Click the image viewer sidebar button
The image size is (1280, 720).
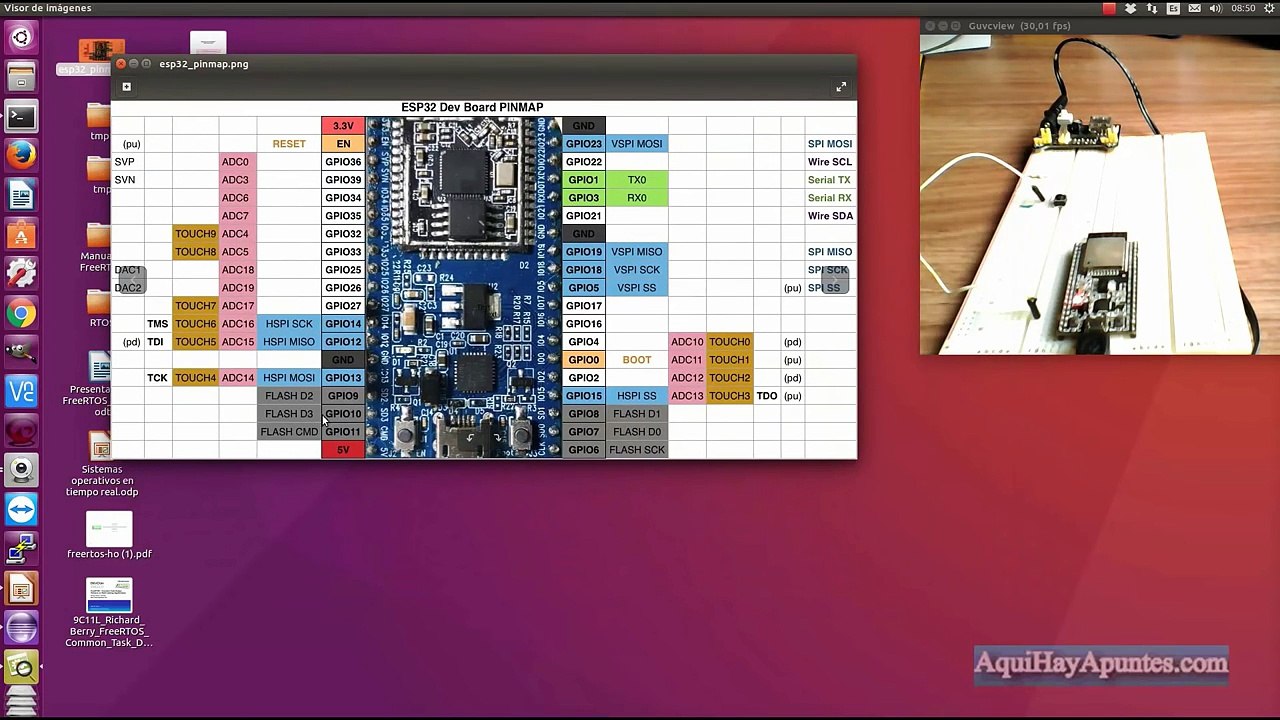tap(127, 87)
